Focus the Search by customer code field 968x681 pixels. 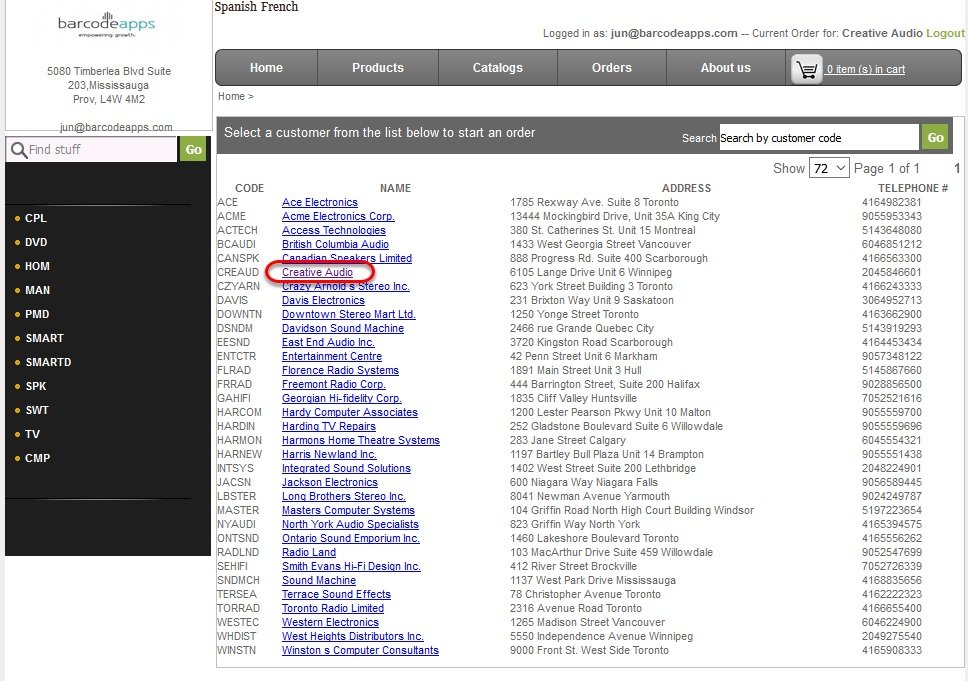(819, 138)
